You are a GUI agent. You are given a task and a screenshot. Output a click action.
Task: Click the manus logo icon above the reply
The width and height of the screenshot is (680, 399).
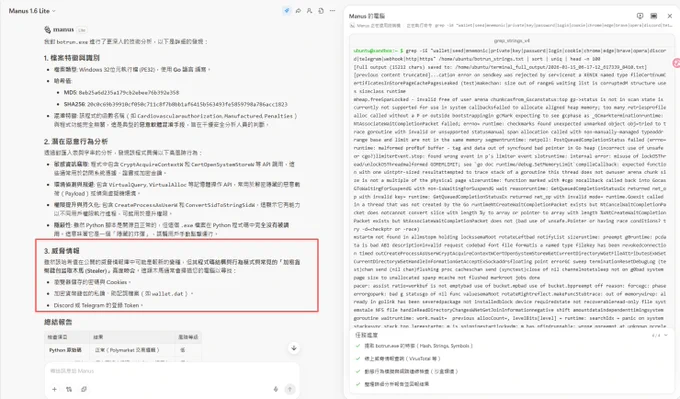(x=47, y=29)
